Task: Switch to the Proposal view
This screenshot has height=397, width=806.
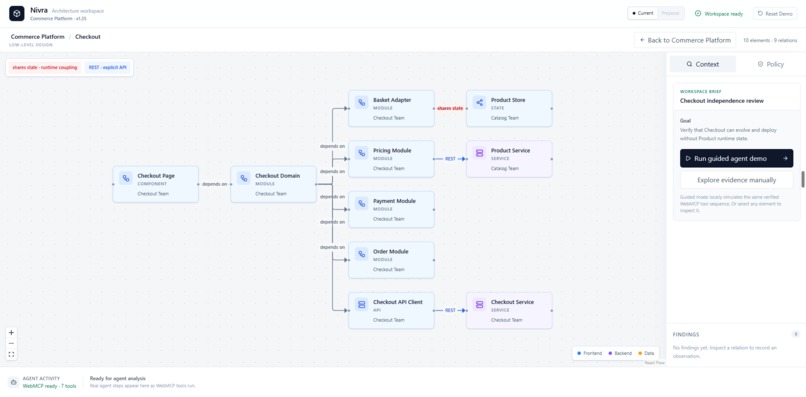Action: tap(670, 13)
